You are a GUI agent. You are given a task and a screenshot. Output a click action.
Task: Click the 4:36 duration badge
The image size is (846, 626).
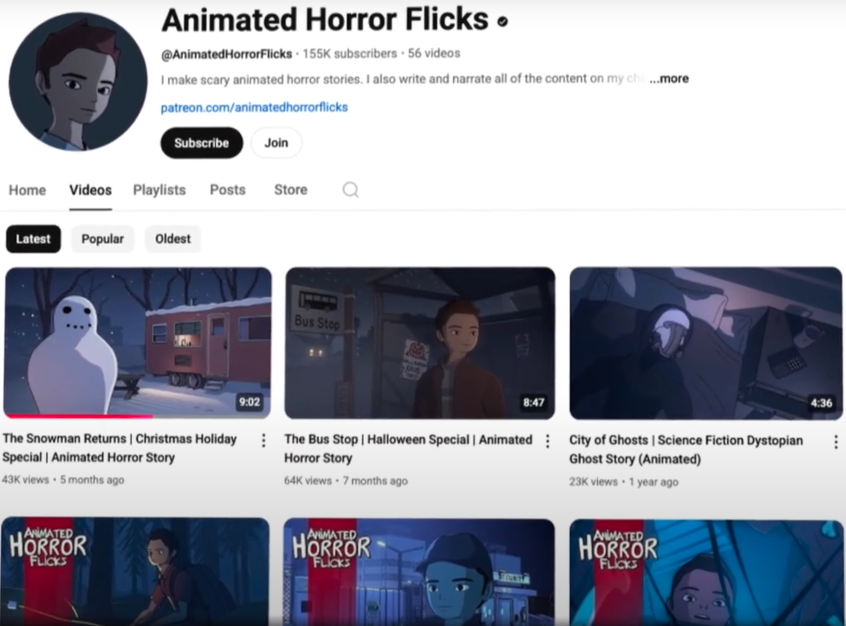pyautogui.click(x=821, y=403)
